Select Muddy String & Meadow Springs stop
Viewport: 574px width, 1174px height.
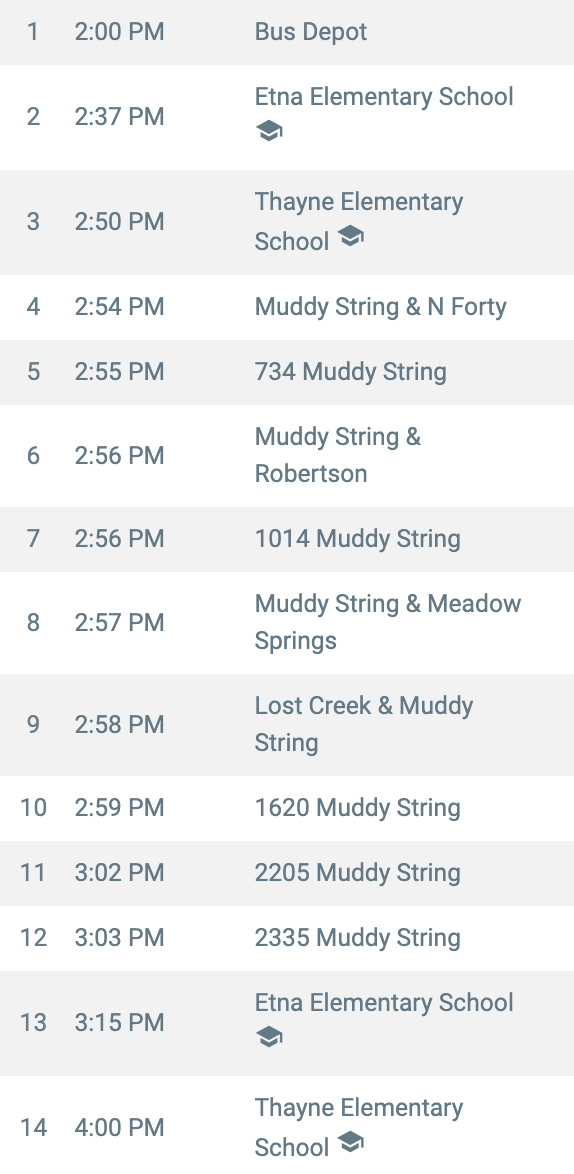287,622
